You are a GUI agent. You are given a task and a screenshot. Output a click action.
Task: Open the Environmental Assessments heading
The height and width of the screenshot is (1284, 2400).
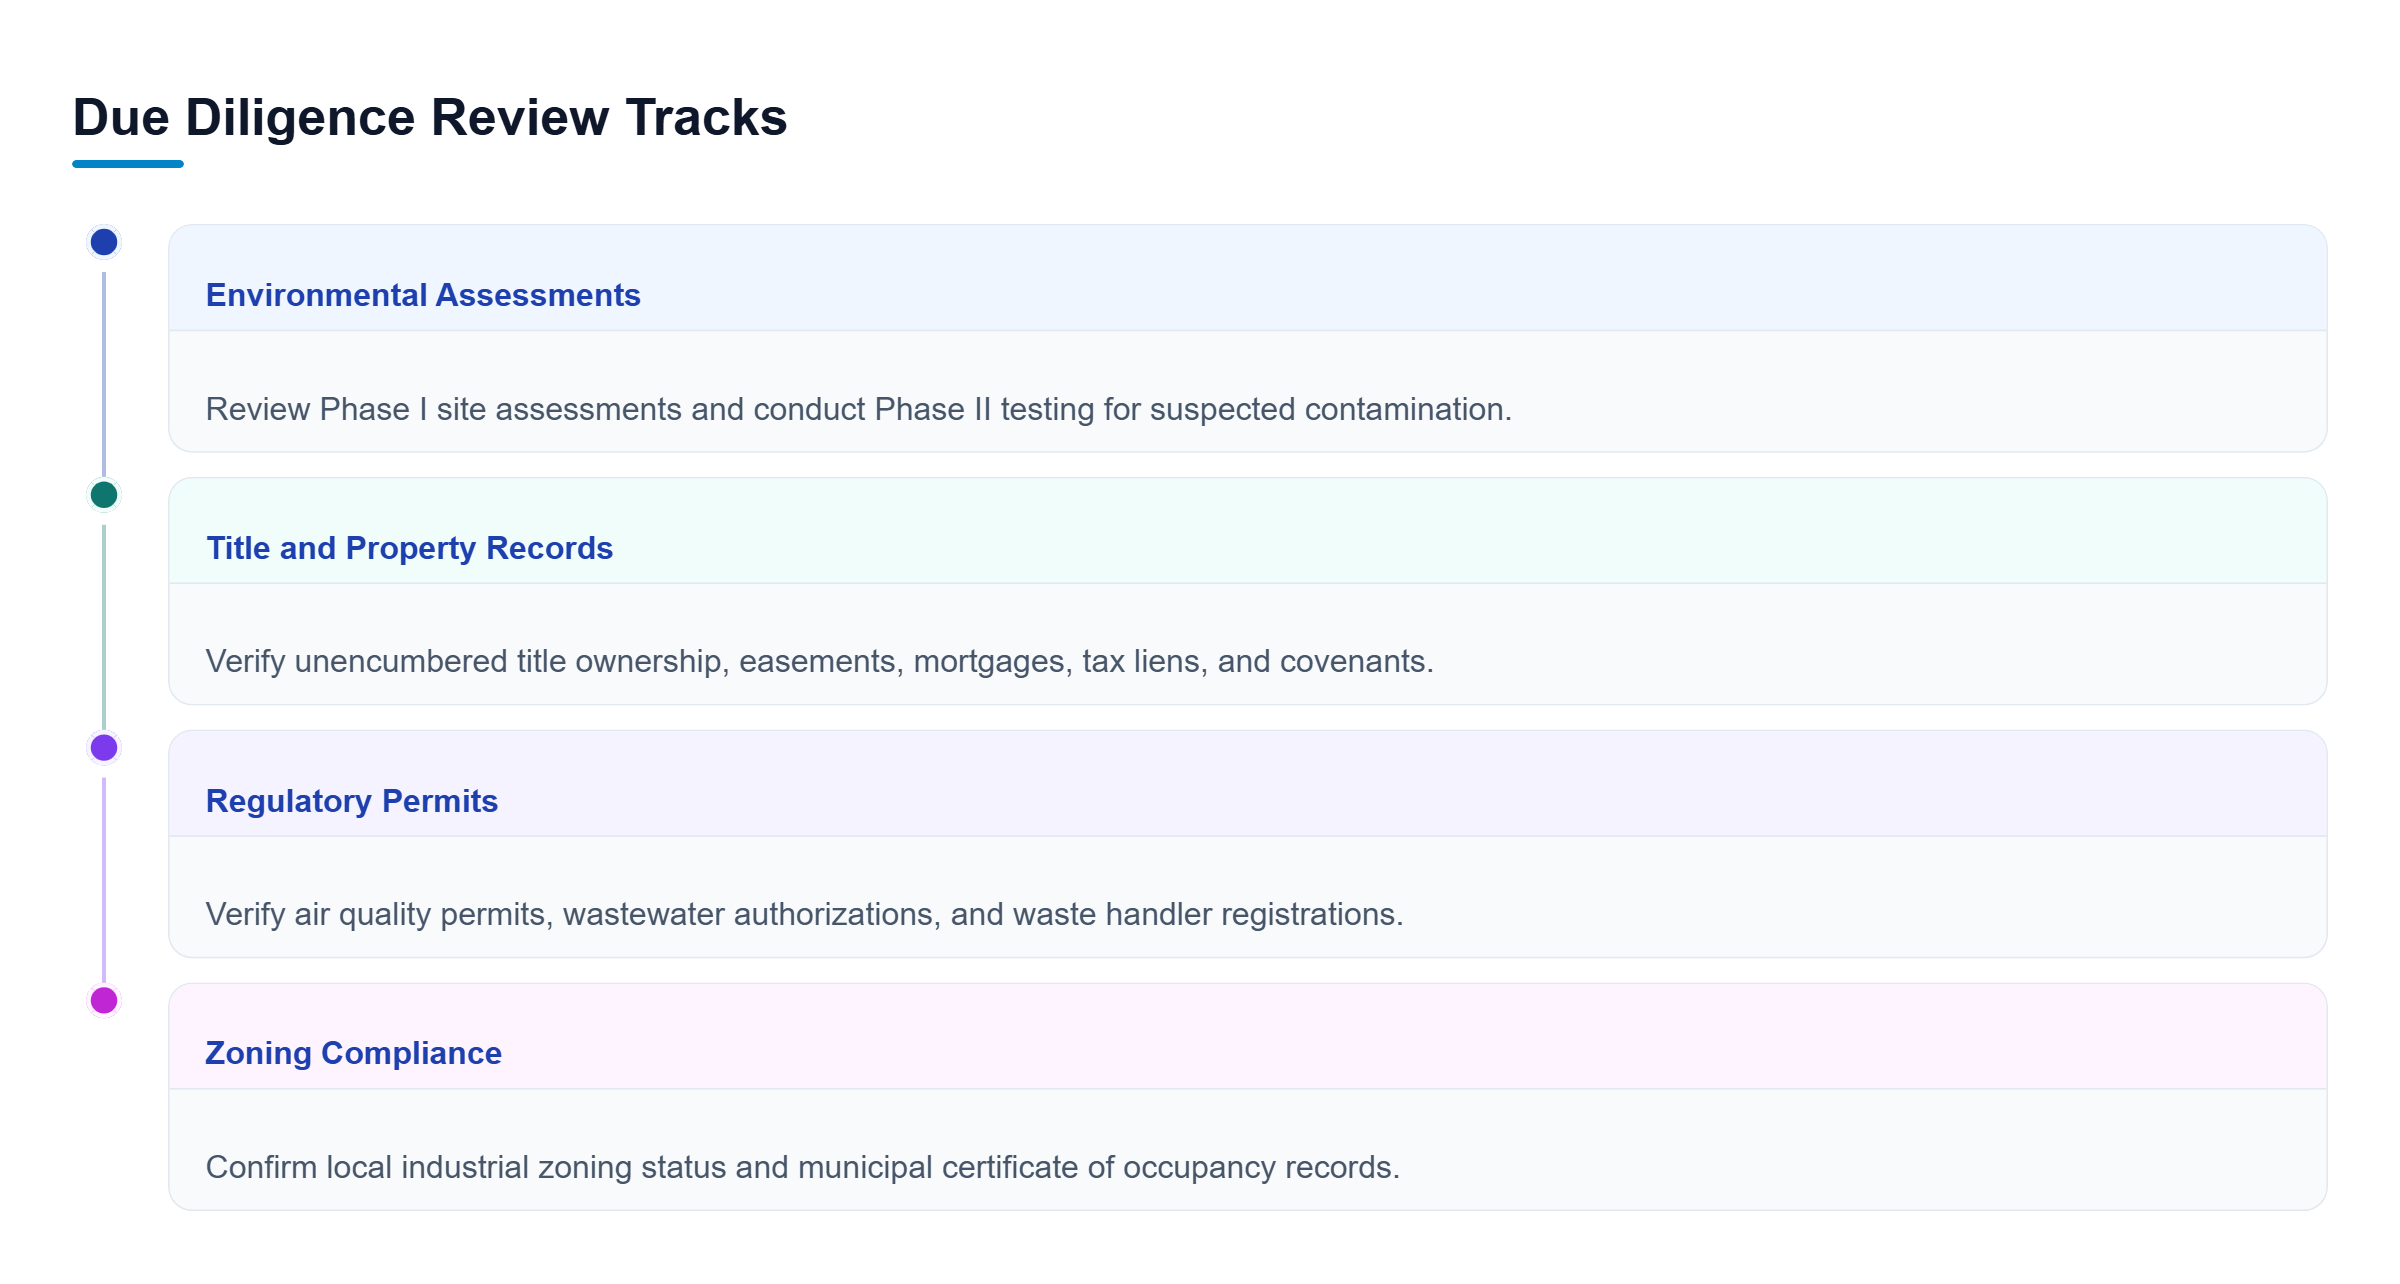423,295
